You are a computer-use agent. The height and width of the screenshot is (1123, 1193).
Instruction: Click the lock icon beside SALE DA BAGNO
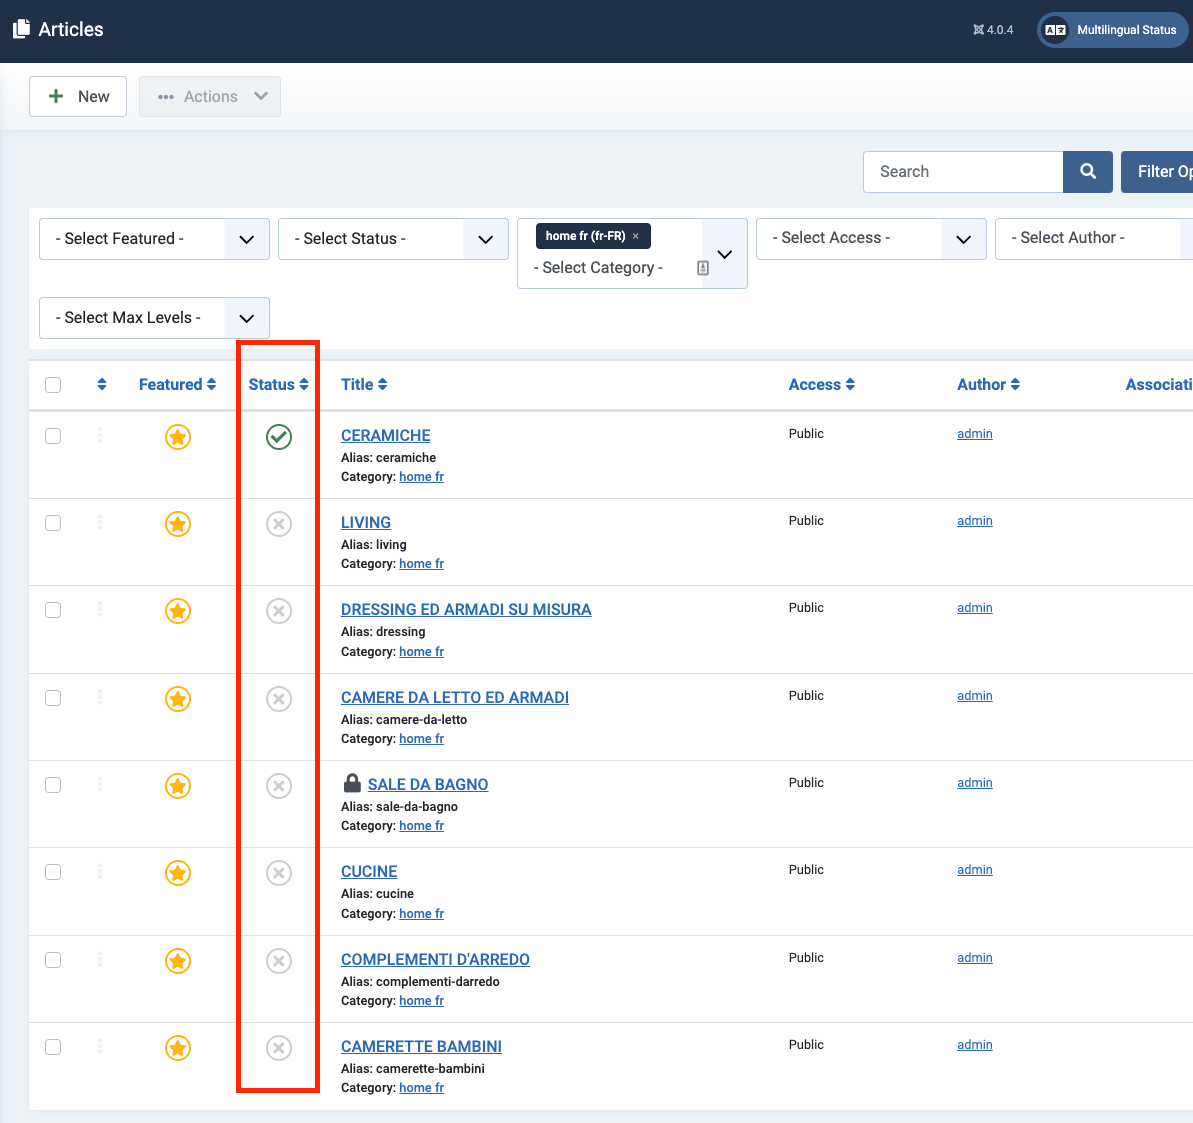coord(352,783)
